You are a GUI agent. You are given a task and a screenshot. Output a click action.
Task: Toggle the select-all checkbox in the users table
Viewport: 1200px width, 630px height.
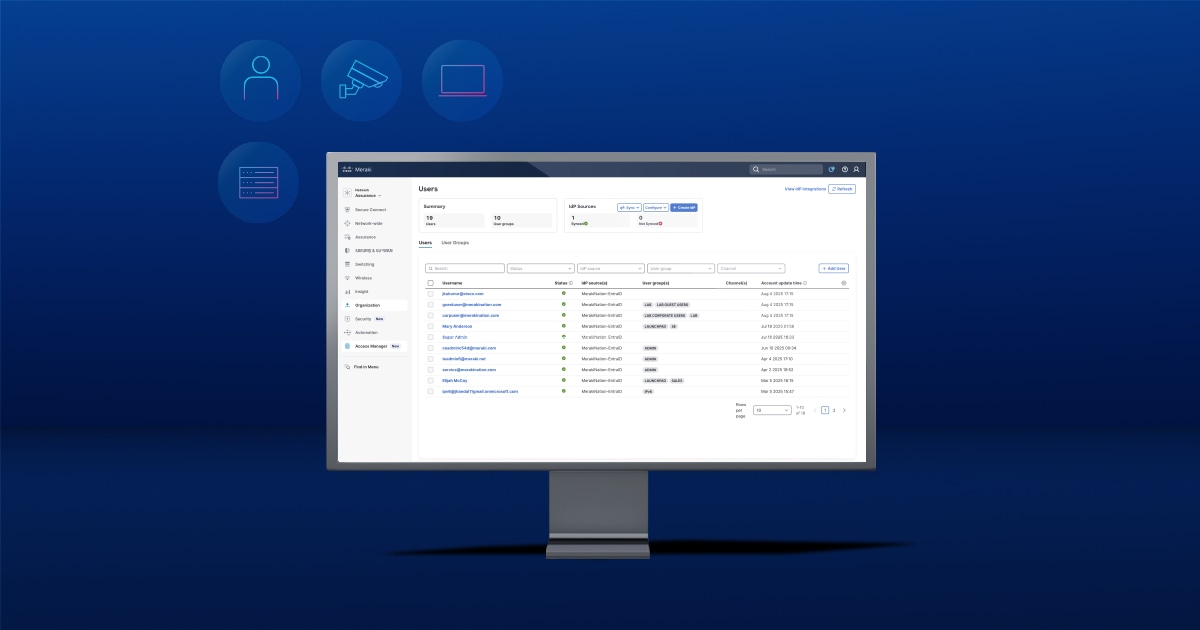click(x=429, y=282)
